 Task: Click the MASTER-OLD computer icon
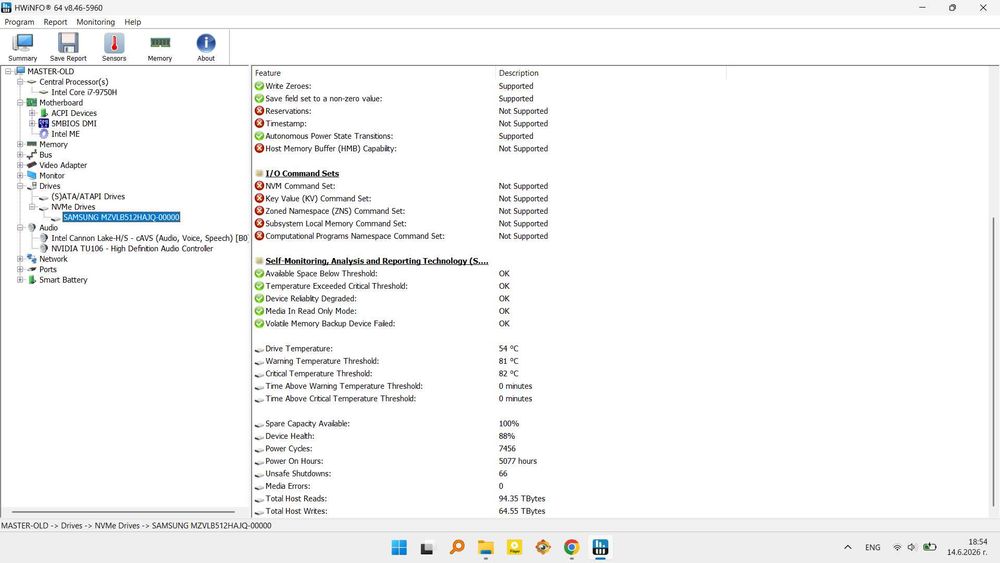20,71
